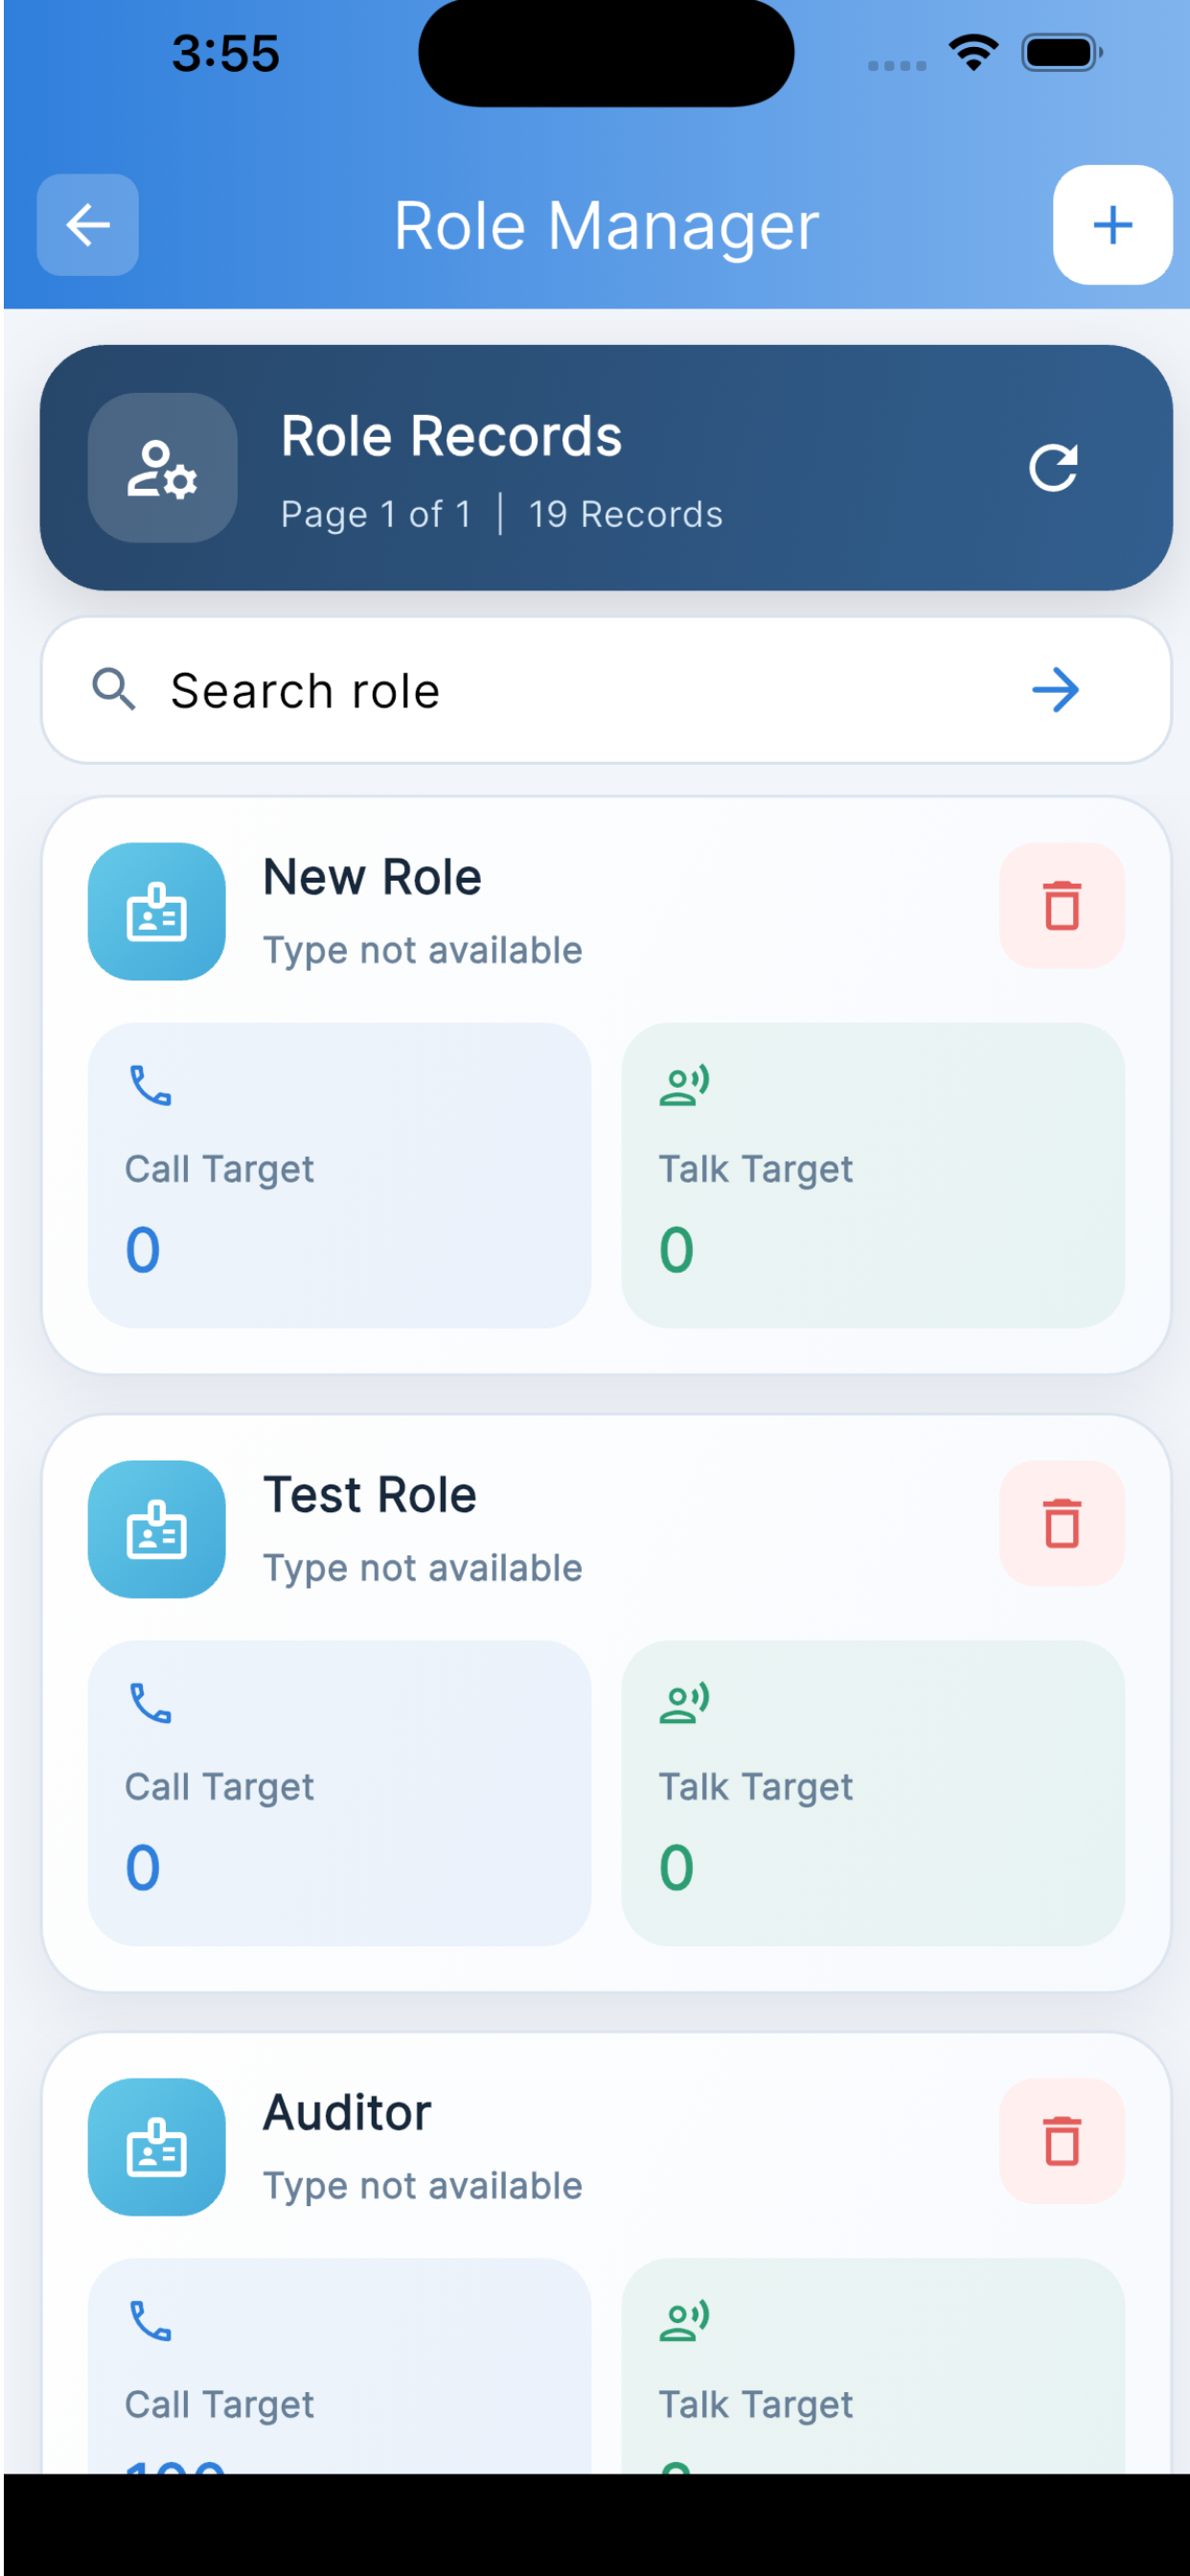Open the Test Role badge icon

pyautogui.click(x=157, y=1529)
